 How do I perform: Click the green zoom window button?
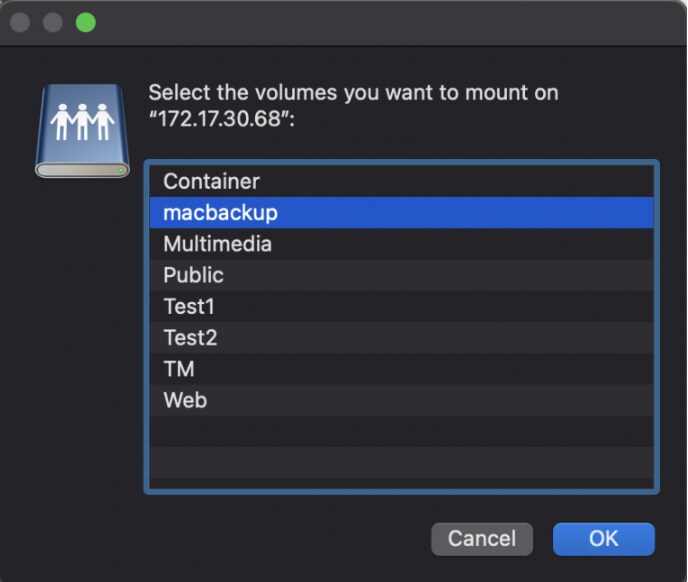click(x=86, y=22)
